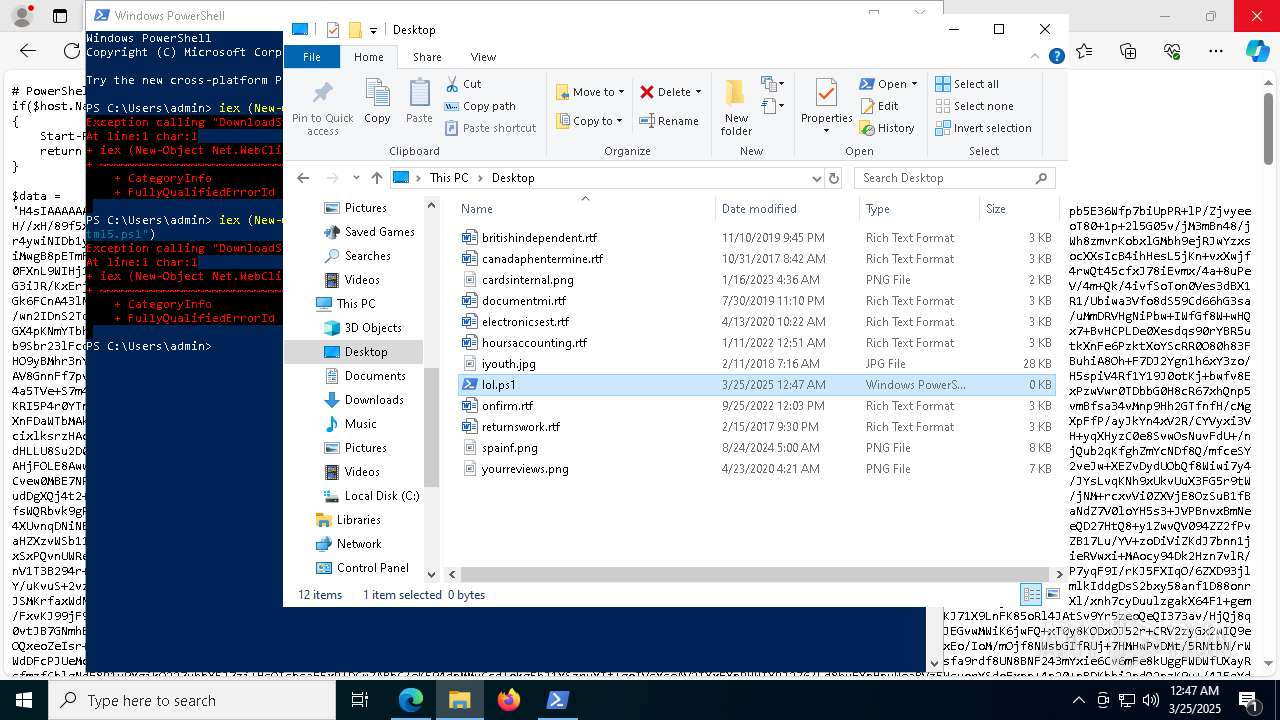Click Select all in ribbon
Image resolution: width=1280 pixels, height=720 pixels.
(x=967, y=84)
